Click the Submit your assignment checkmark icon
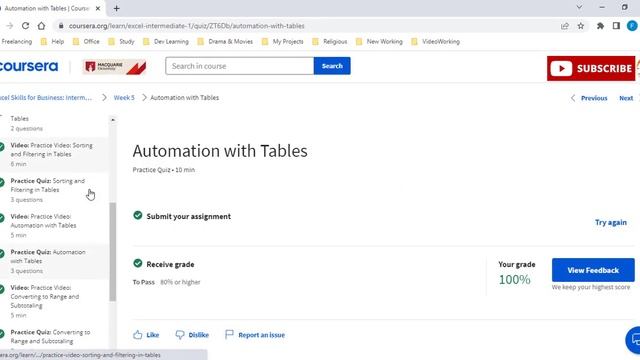The width and height of the screenshot is (640, 360). click(x=138, y=215)
